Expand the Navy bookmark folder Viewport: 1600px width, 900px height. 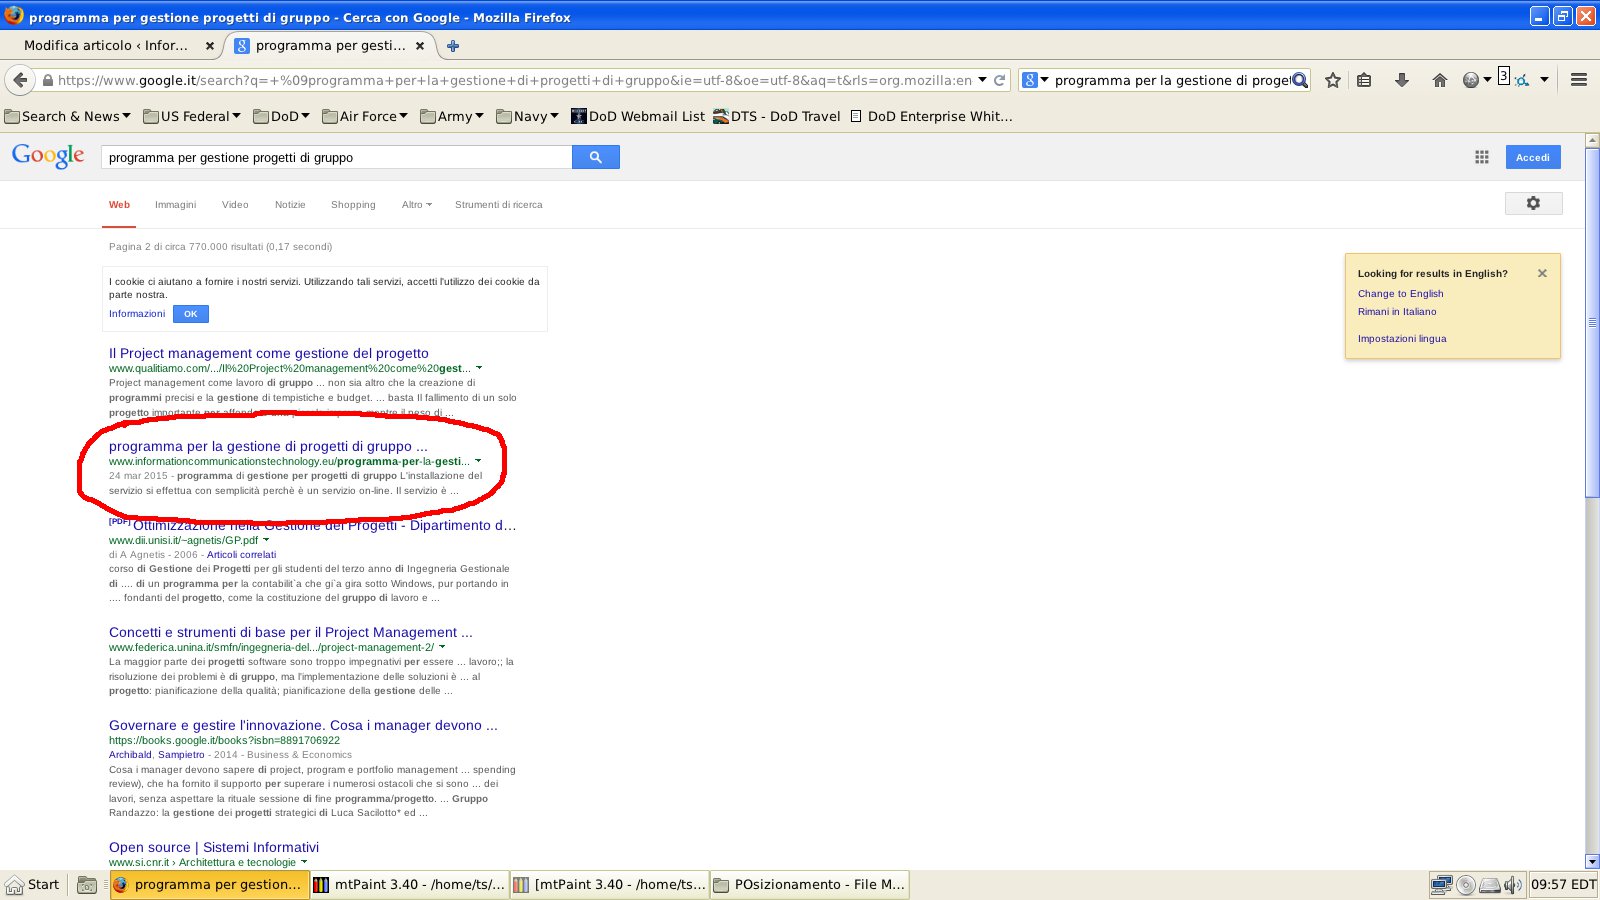tap(527, 116)
